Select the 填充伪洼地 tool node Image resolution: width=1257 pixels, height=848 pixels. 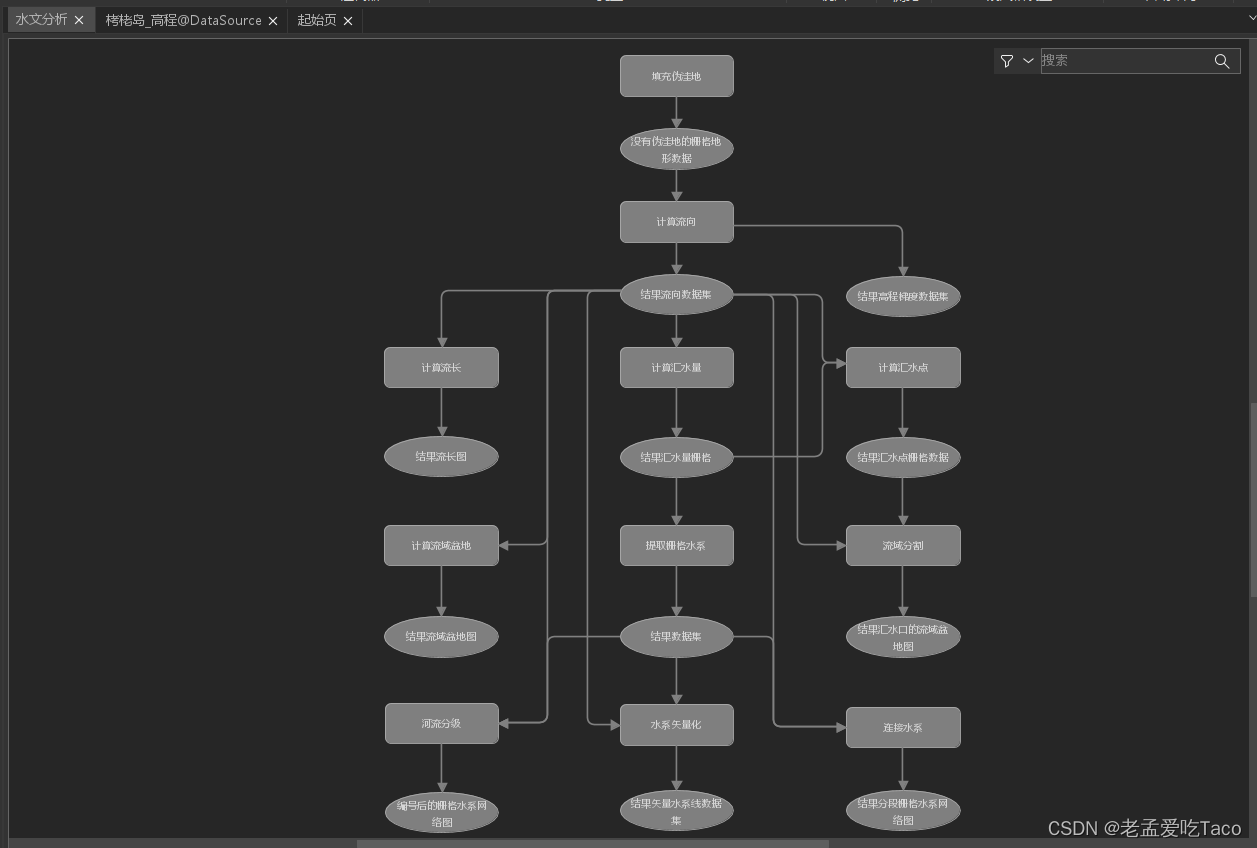click(677, 75)
